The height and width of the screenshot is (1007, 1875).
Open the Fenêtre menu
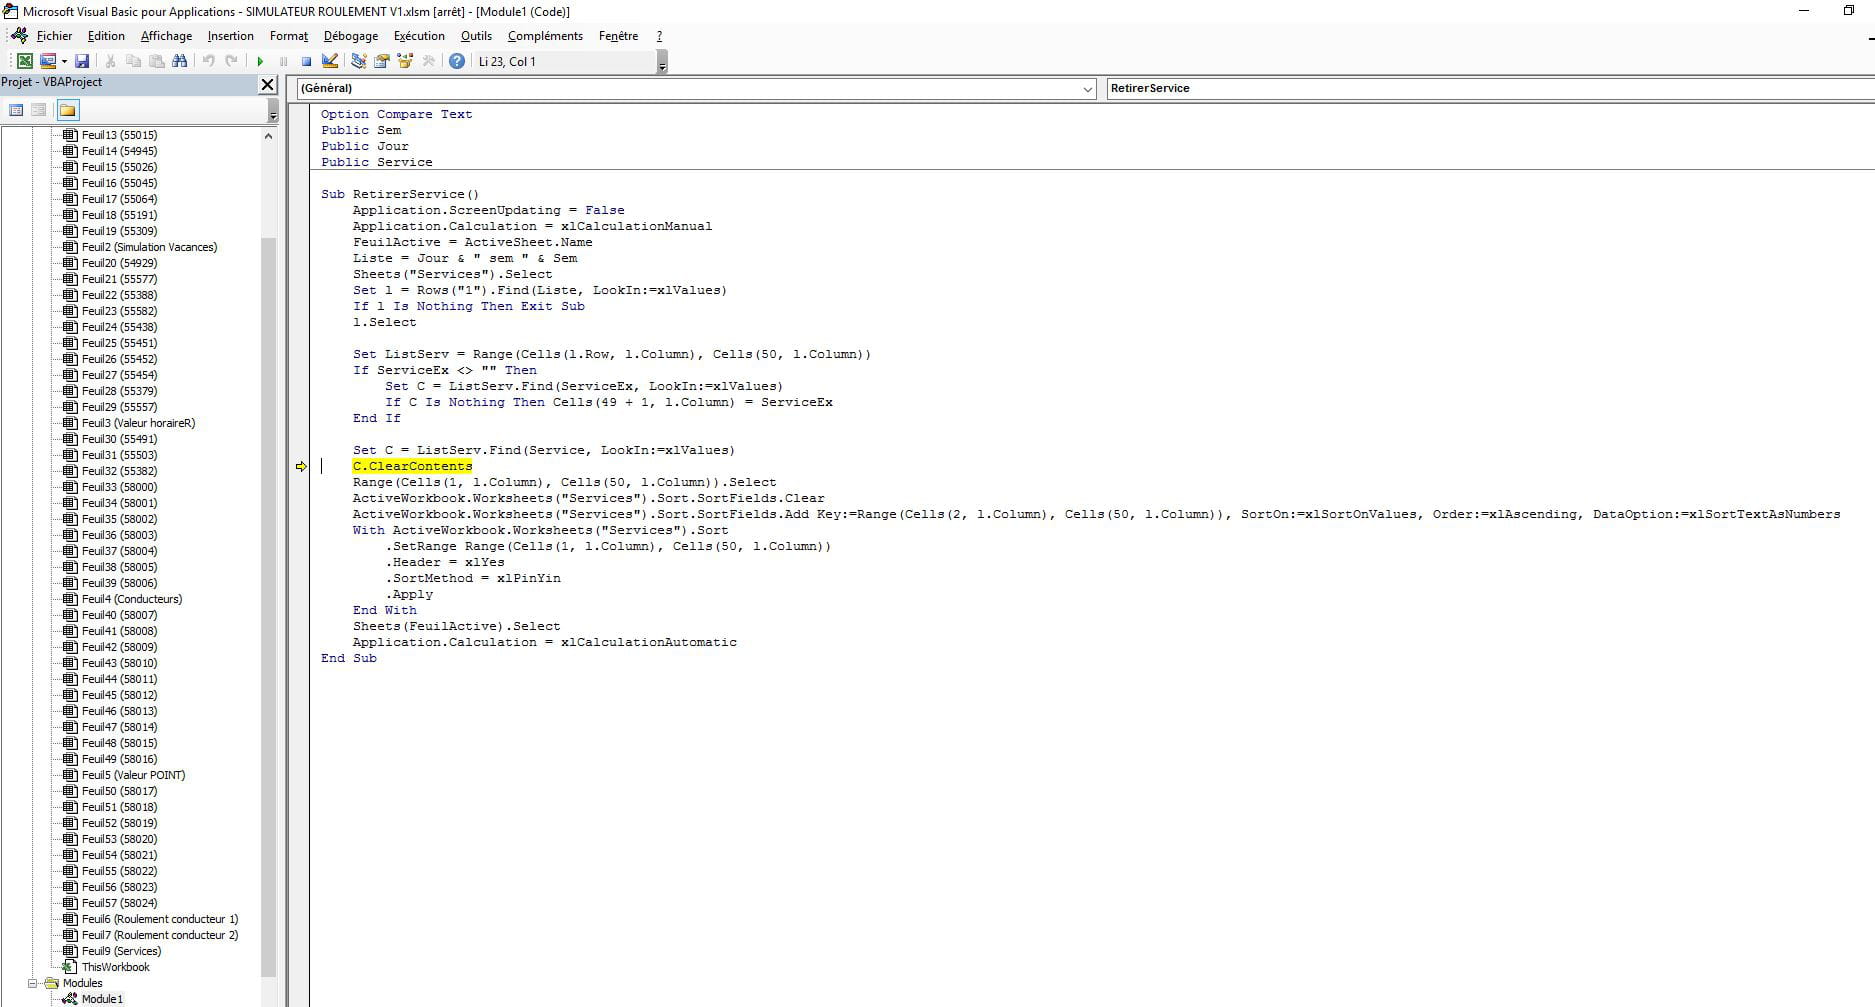tap(618, 36)
